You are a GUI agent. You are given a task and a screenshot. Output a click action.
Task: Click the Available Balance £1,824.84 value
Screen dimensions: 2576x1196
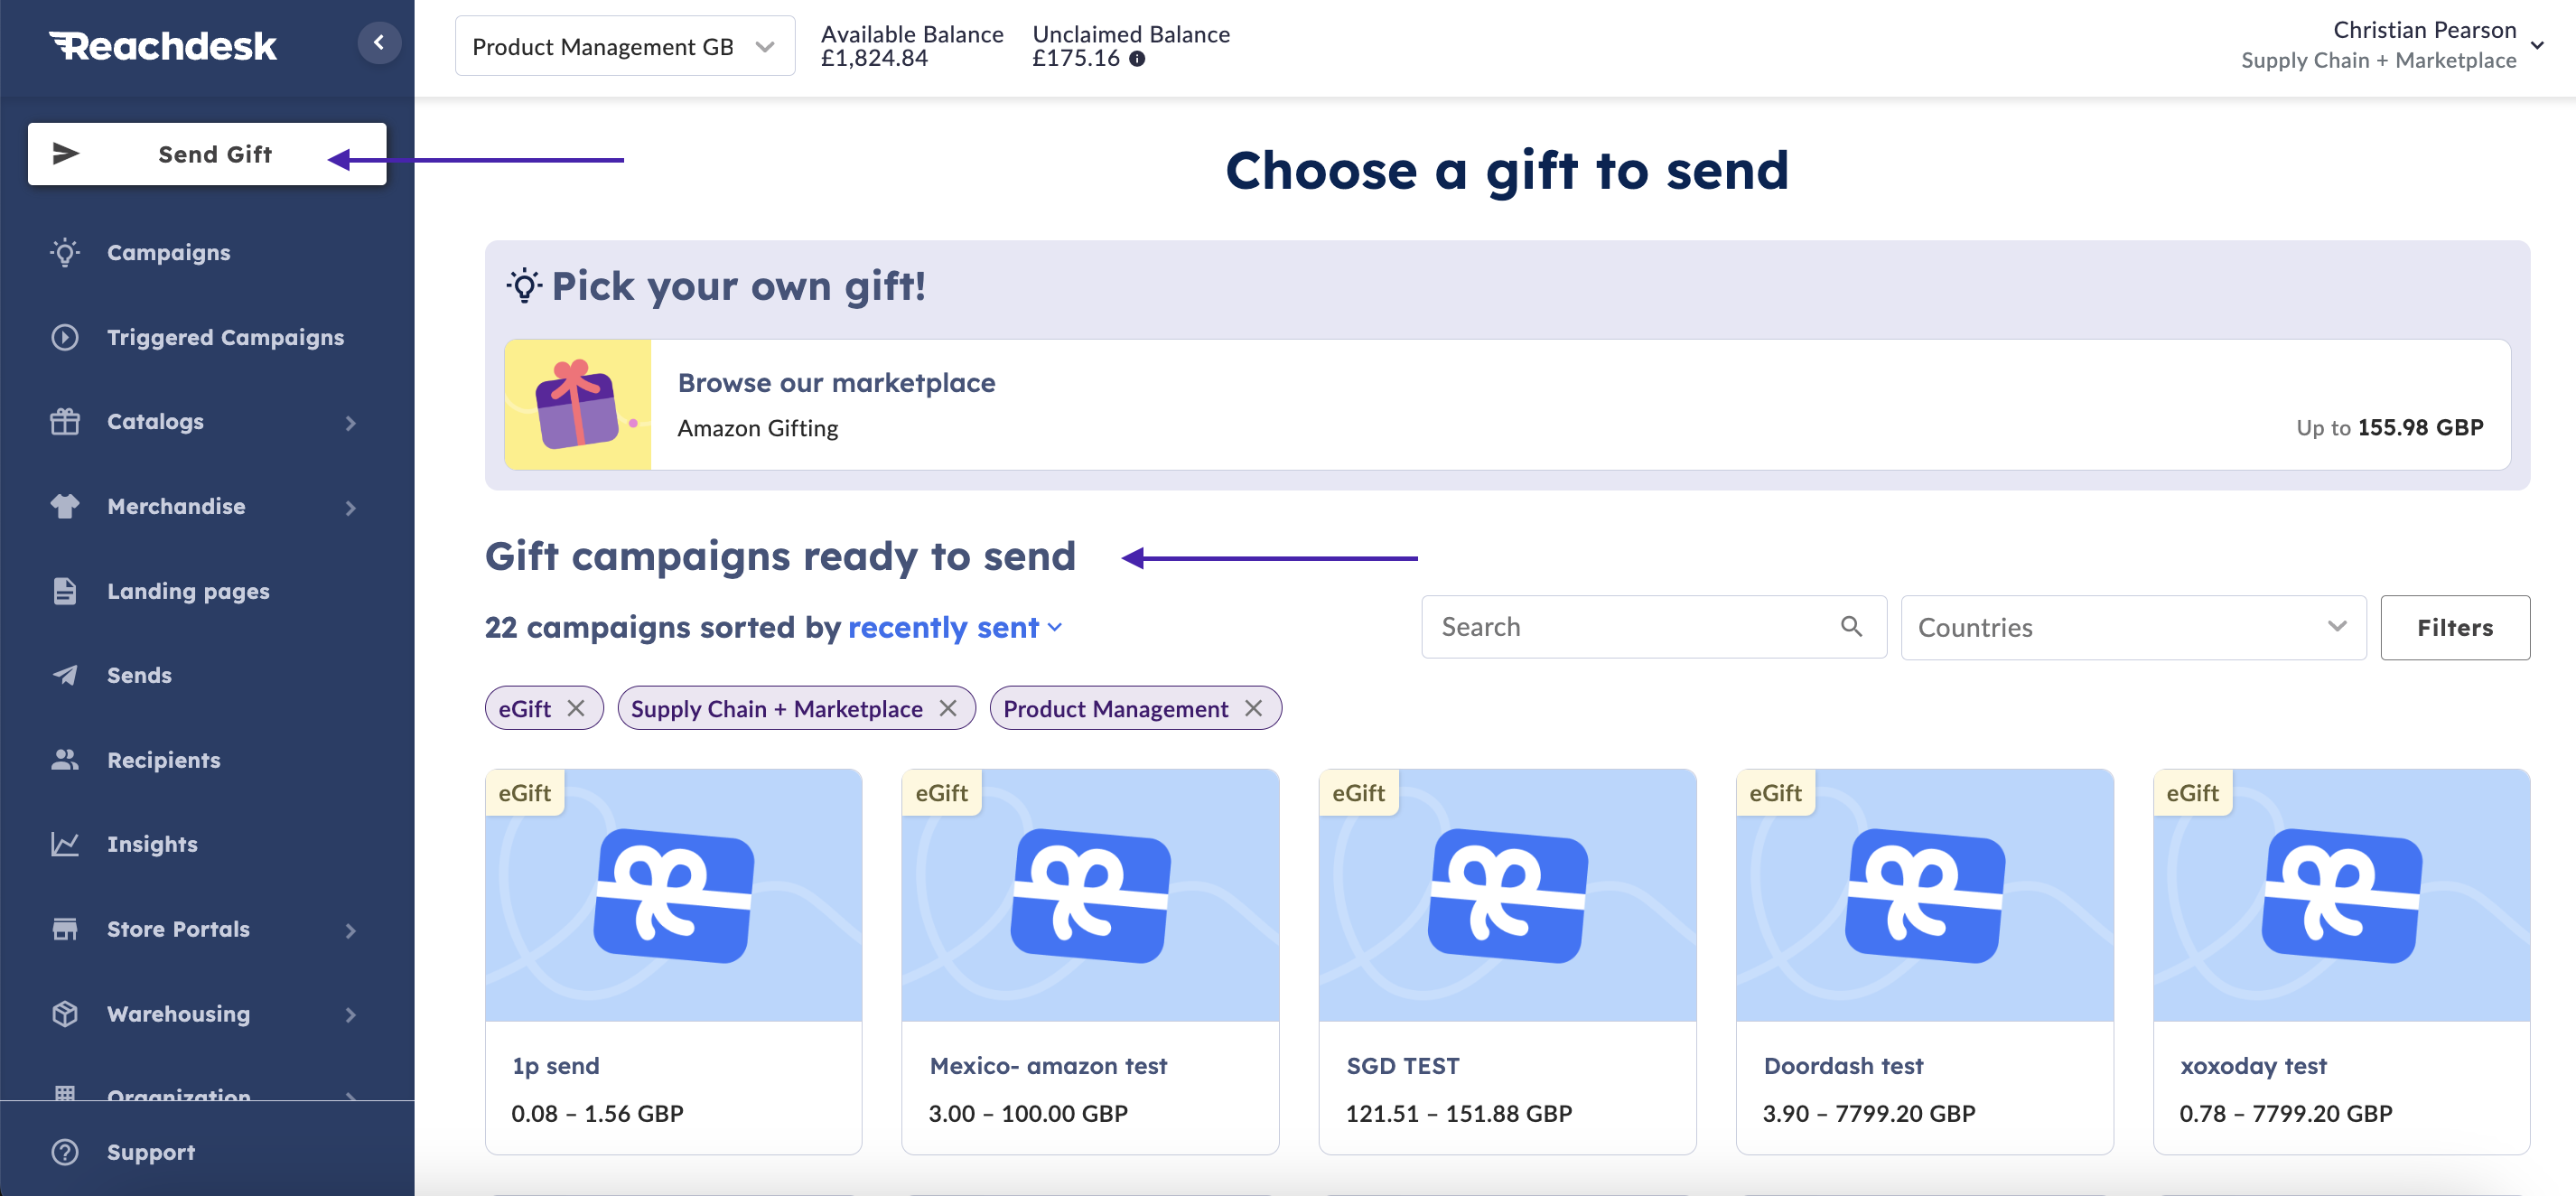pyautogui.click(x=874, y=58)
